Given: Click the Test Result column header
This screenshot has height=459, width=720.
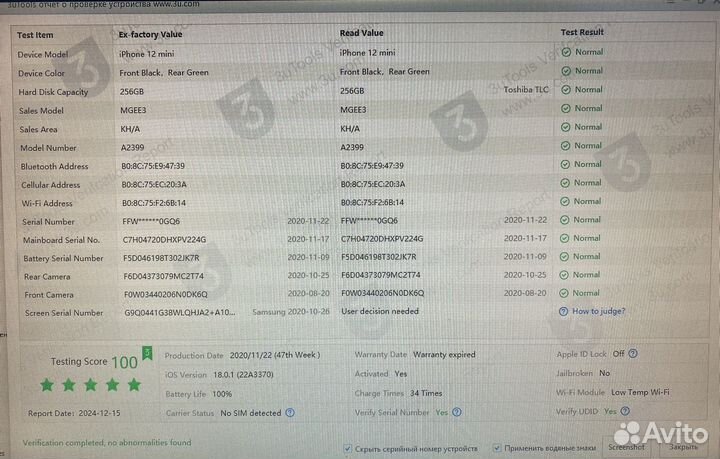Looking at the screenshot, I should pyautogui.click(x=582, y=32).
